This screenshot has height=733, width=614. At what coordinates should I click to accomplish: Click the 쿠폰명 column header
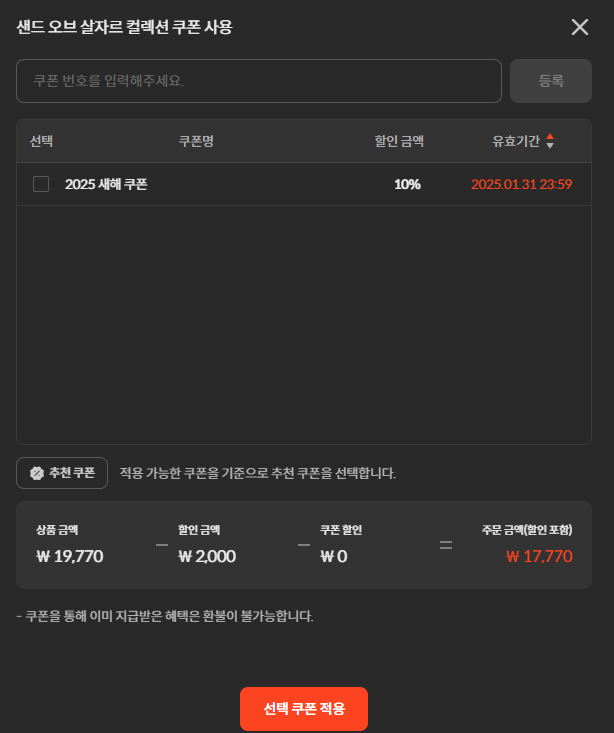coord(196,141)
